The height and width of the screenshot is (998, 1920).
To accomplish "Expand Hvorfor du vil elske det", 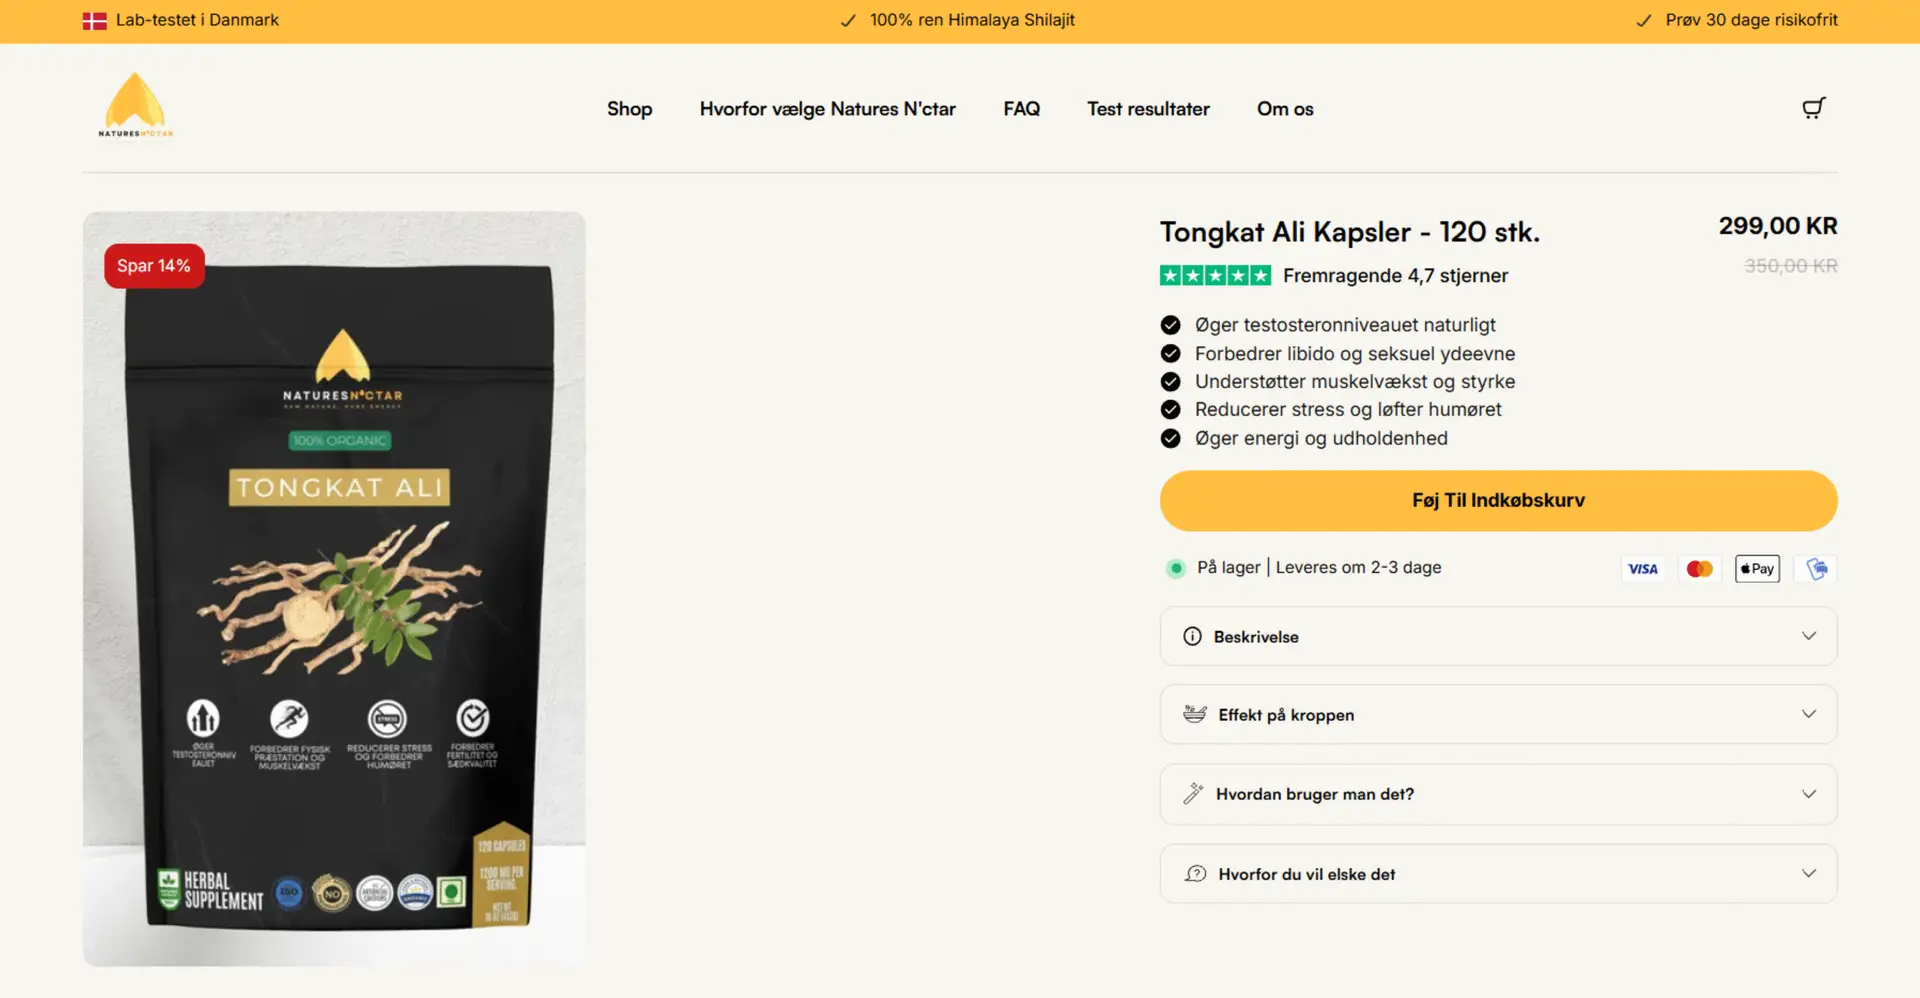I will [1498, 874].
